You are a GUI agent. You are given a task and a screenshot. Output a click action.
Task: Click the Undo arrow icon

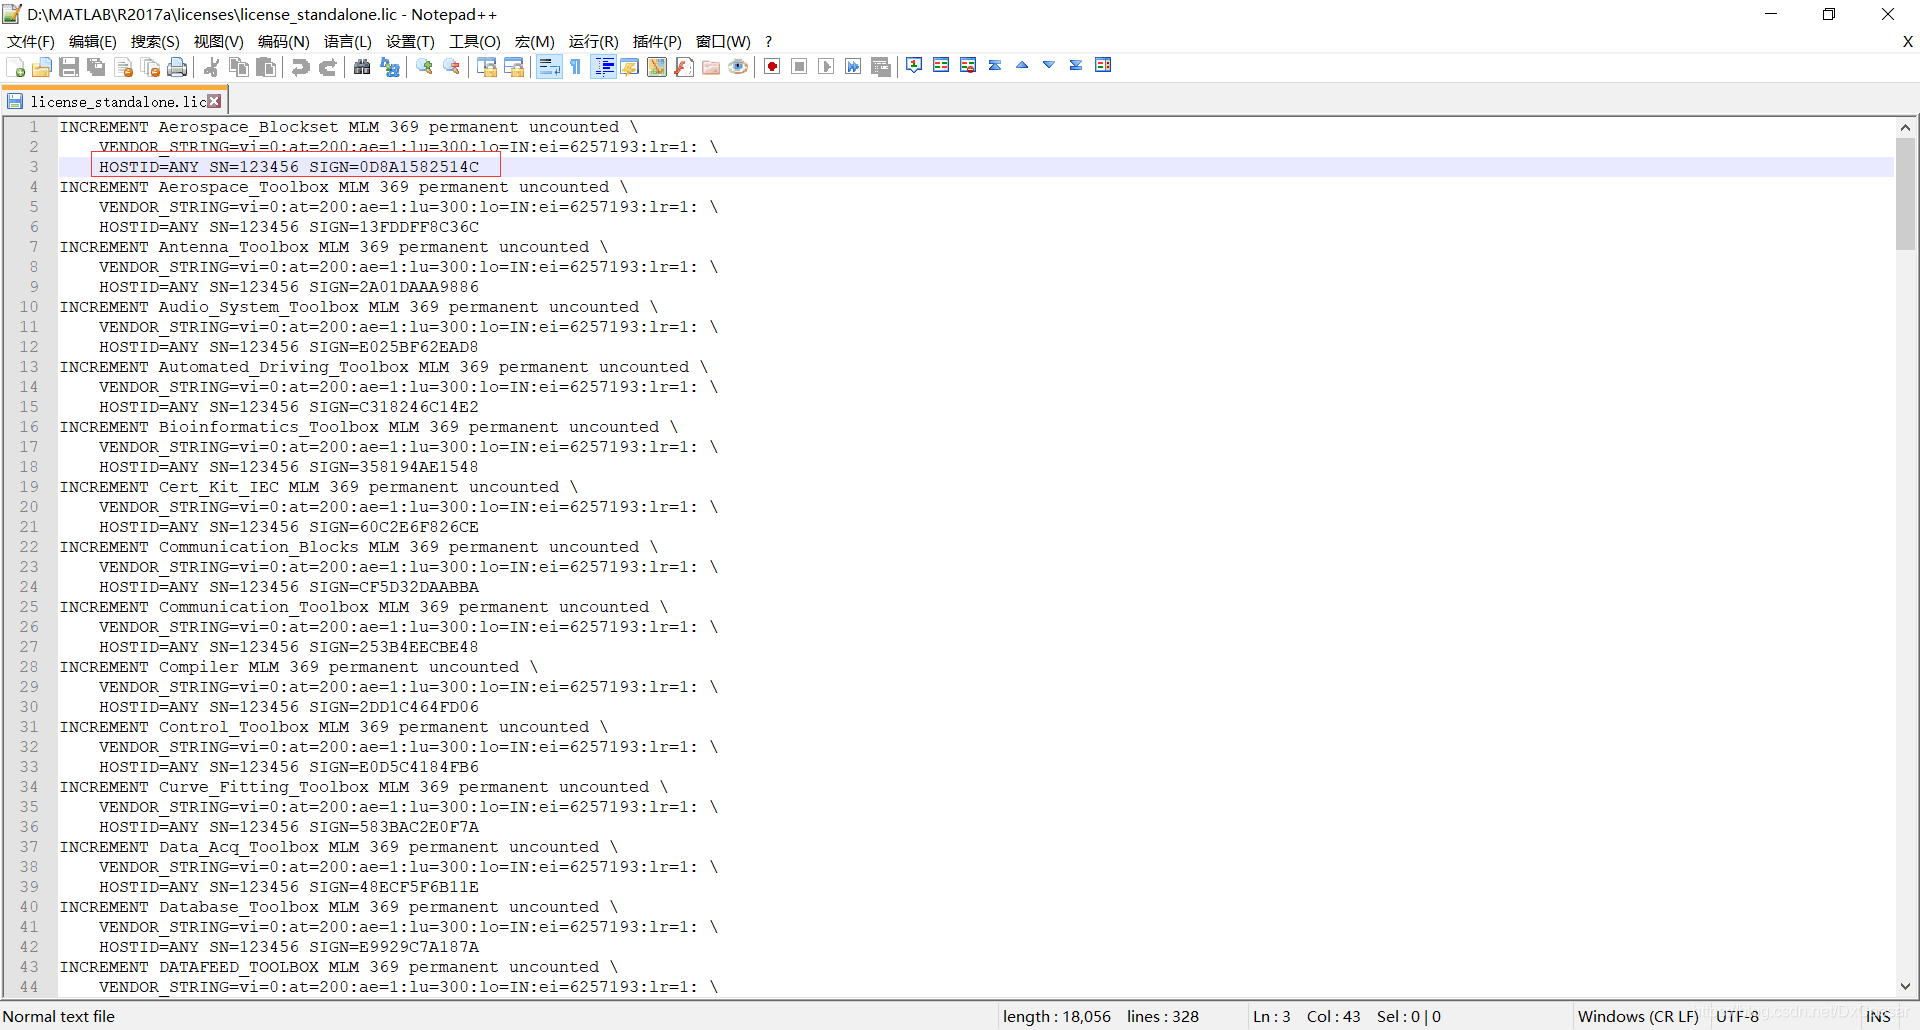pyautogui.click(x=300, y=67)
